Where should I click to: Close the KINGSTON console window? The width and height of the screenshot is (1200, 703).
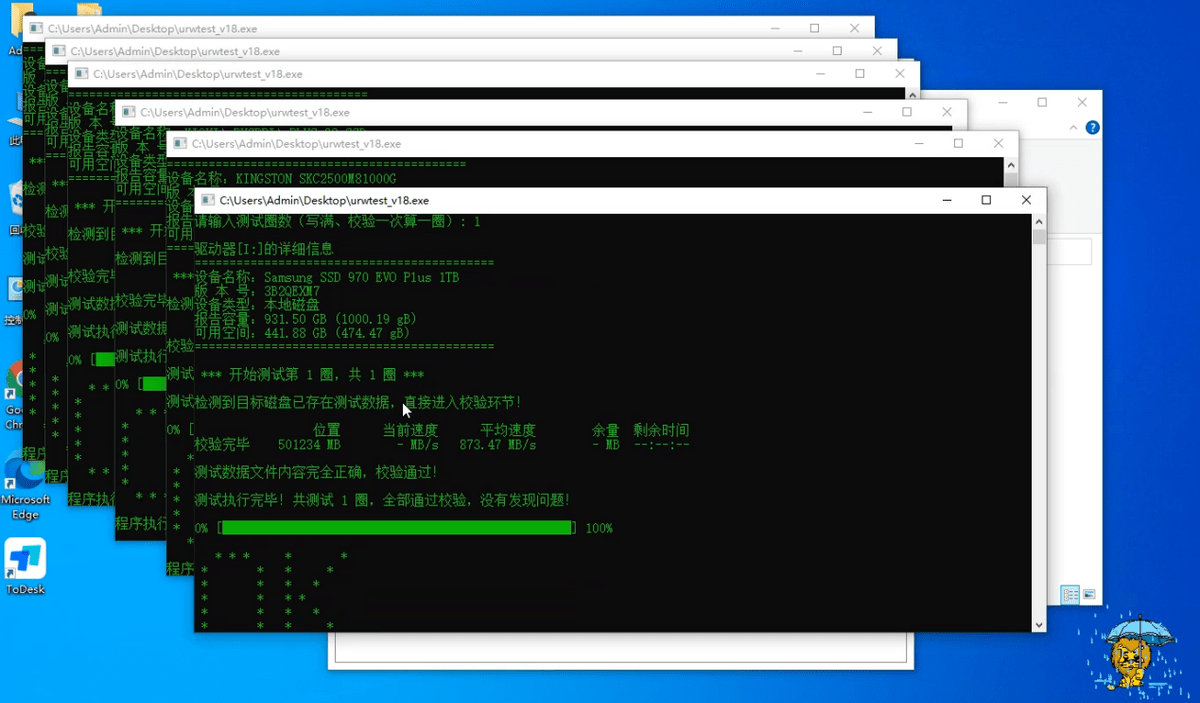(x=998, y=143)
